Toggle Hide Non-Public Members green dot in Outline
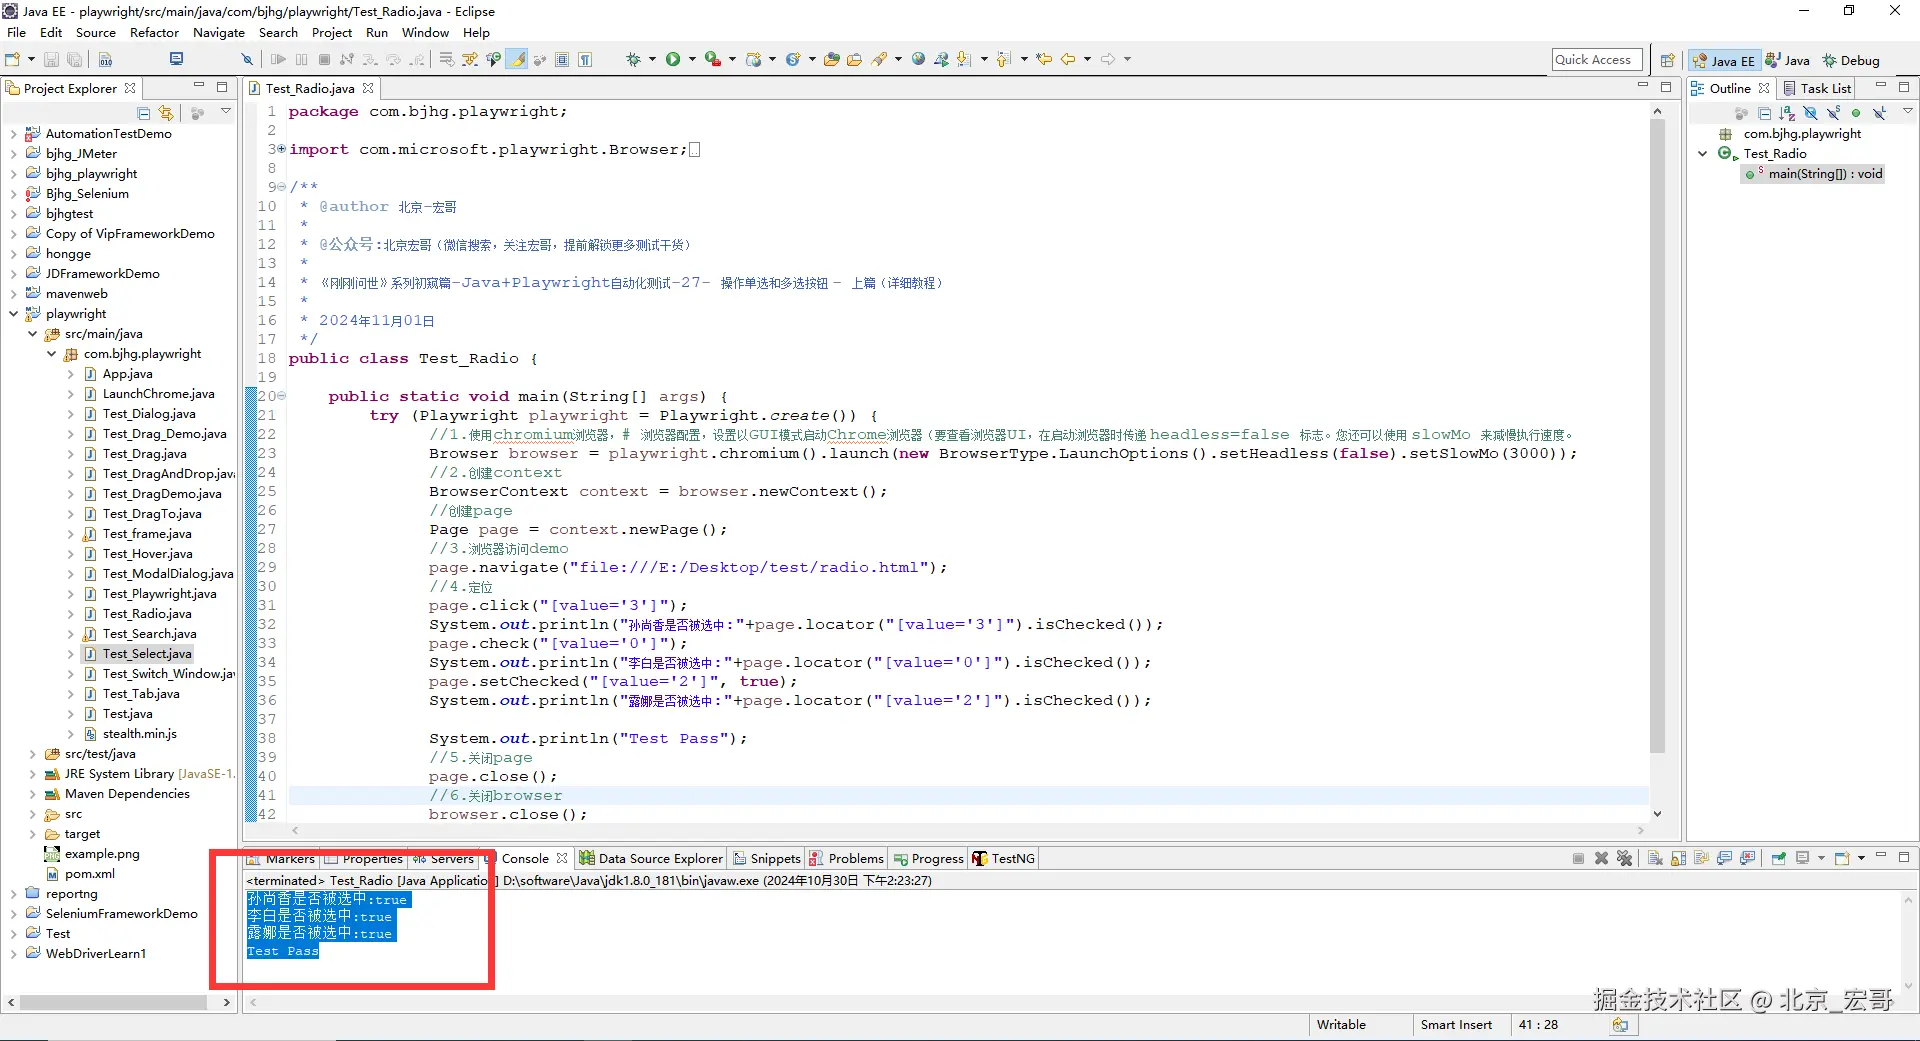The height and width of the screenshot is (1041, 1920). tap(1856, 113)
